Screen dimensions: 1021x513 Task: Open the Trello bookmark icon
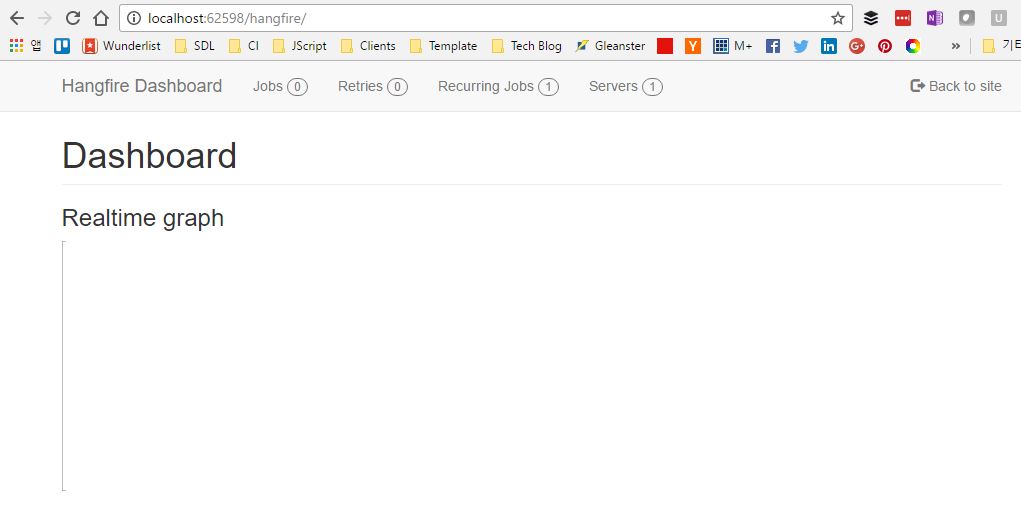tap(62, 46)
